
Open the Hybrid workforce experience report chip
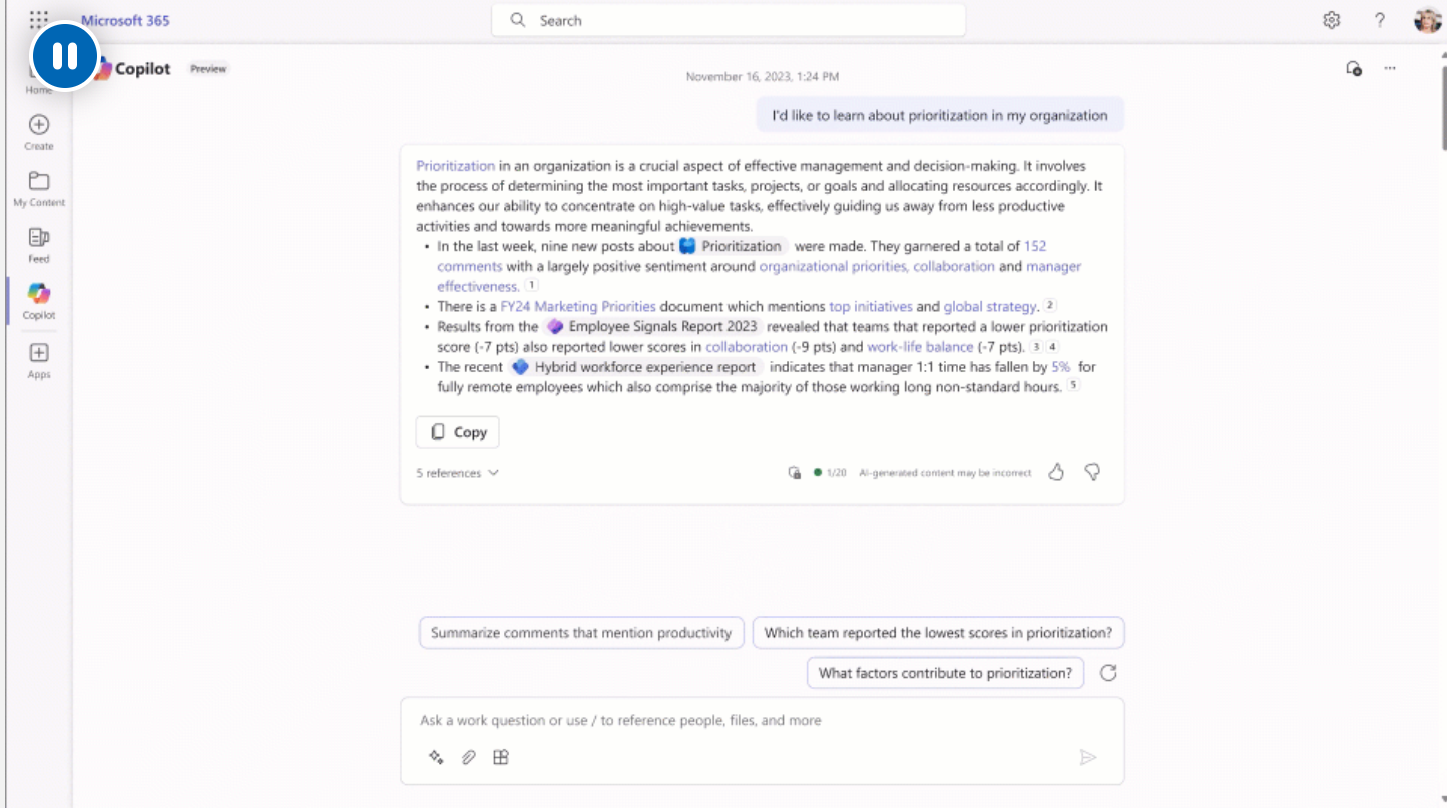tap(636, 367)
